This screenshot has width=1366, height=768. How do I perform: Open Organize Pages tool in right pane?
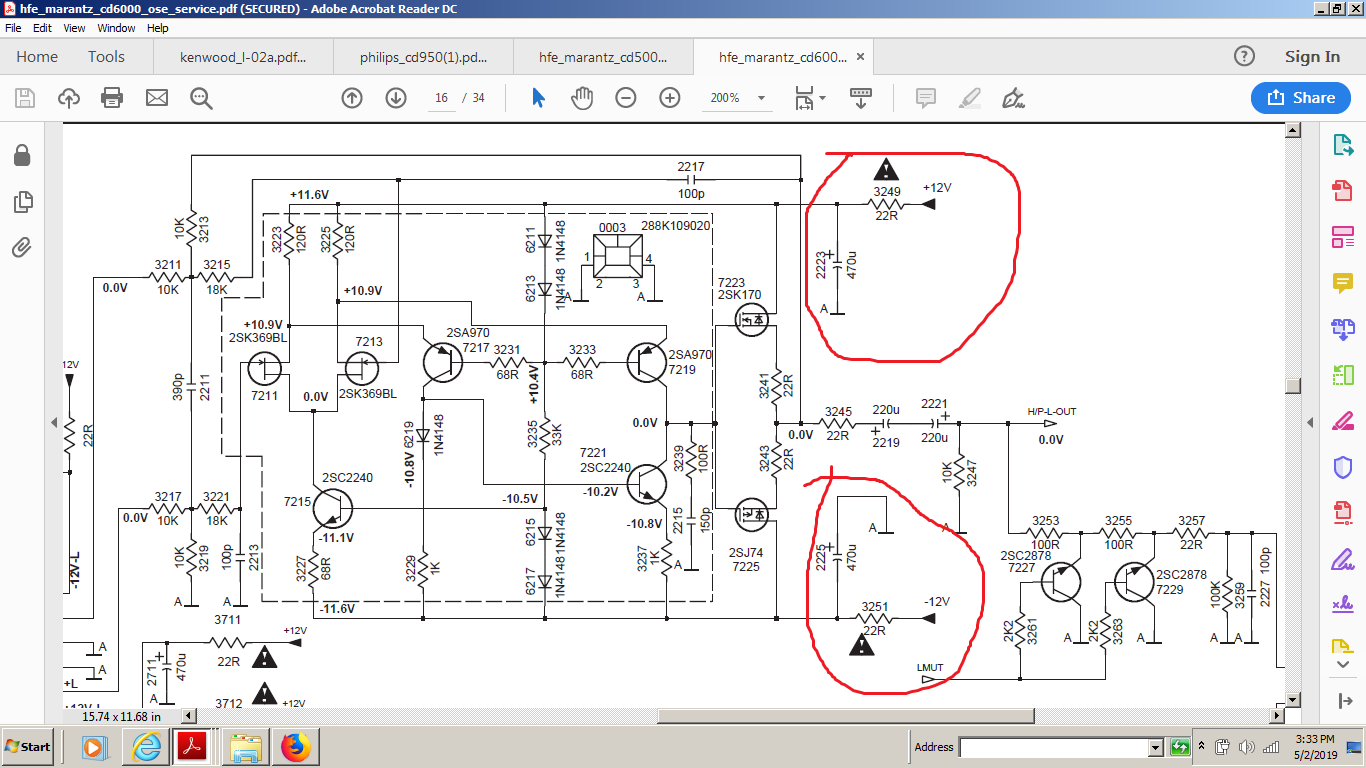[1342, 375]
